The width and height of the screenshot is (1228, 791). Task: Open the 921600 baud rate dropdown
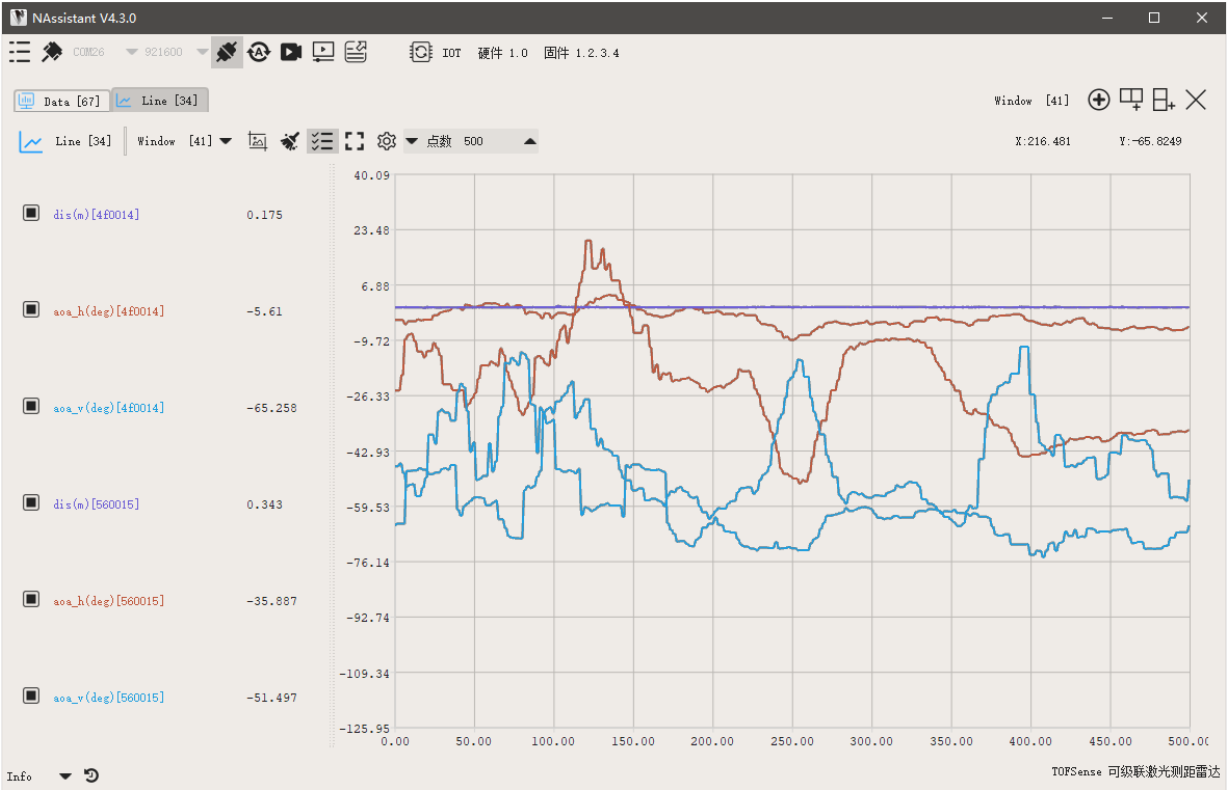(202, 52)
